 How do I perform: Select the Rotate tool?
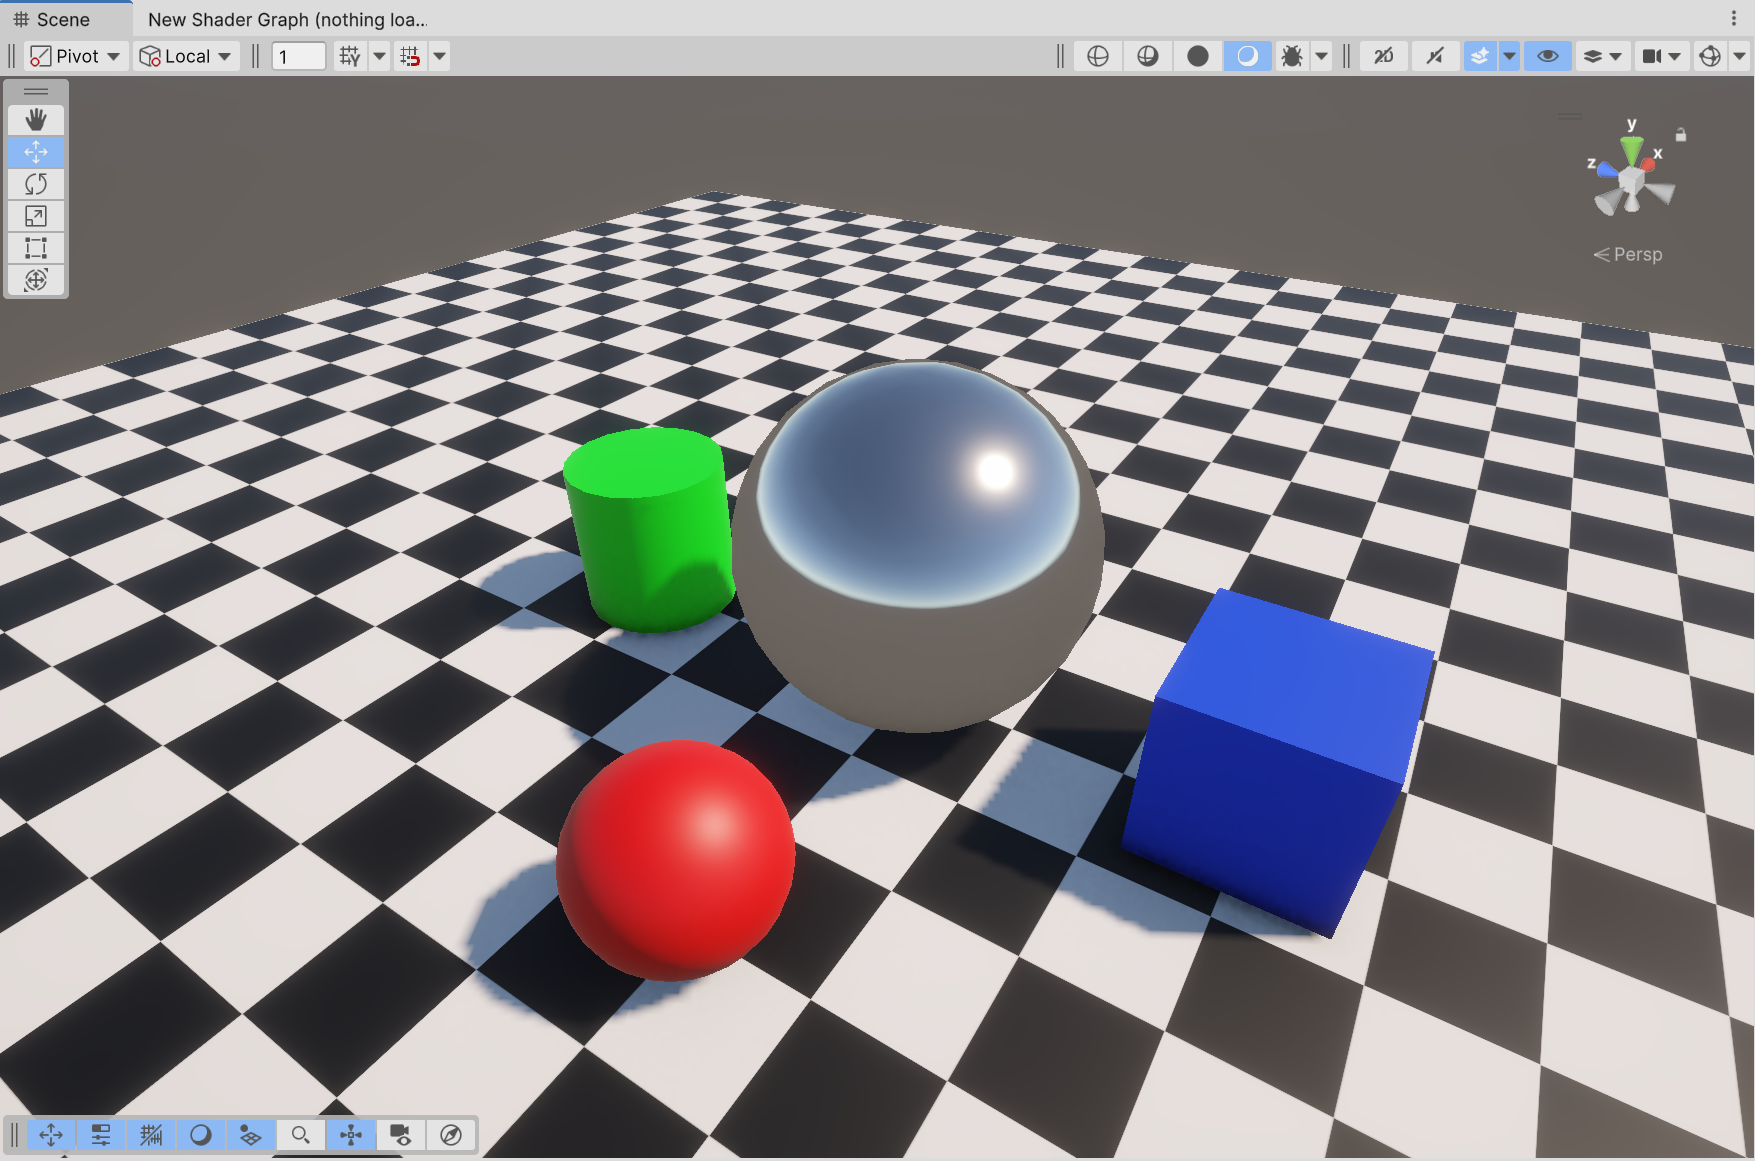point(36,184)
